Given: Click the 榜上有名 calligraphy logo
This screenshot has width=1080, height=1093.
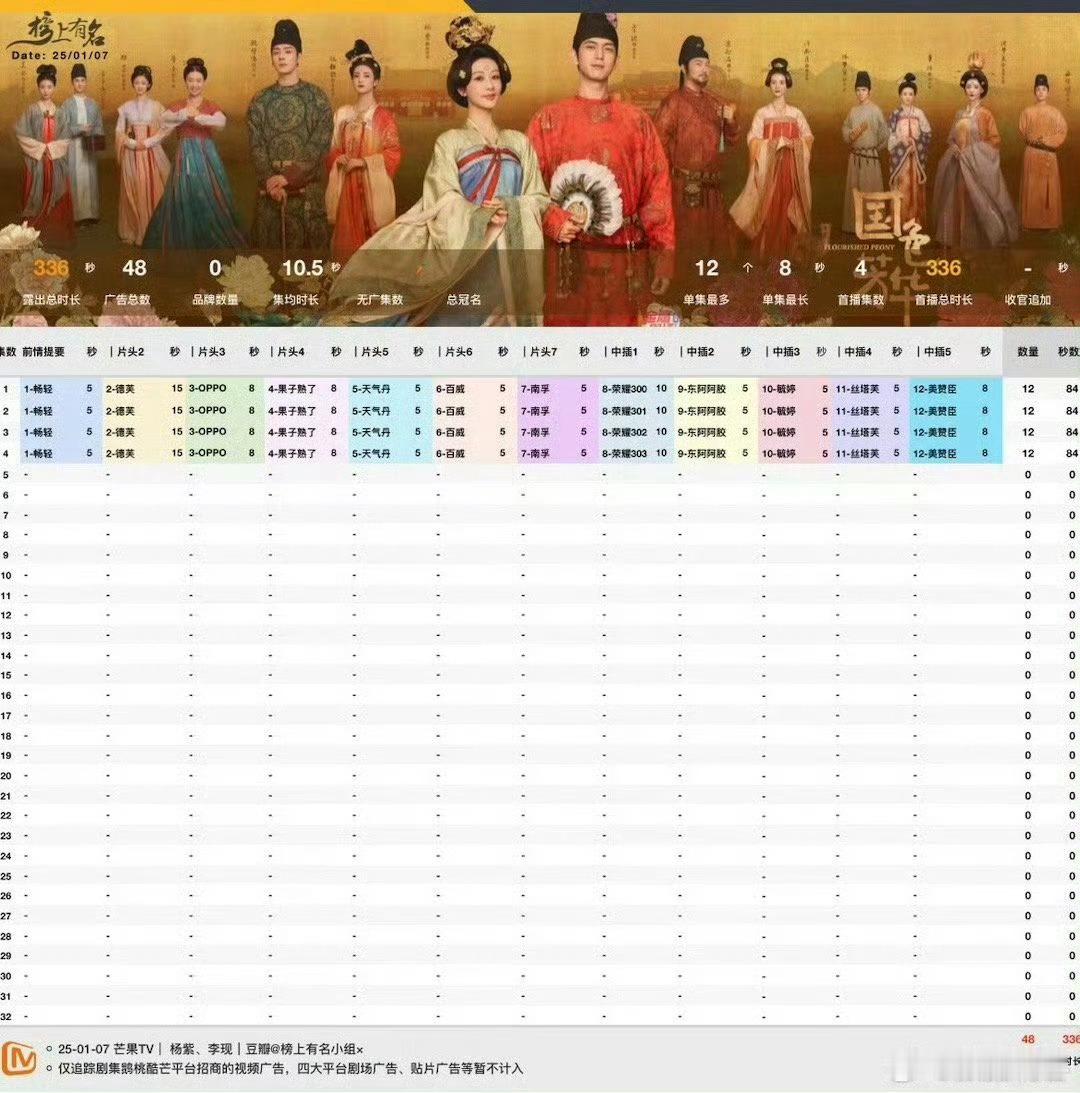Looking at the screenshot, I should [x=61, y=32].
